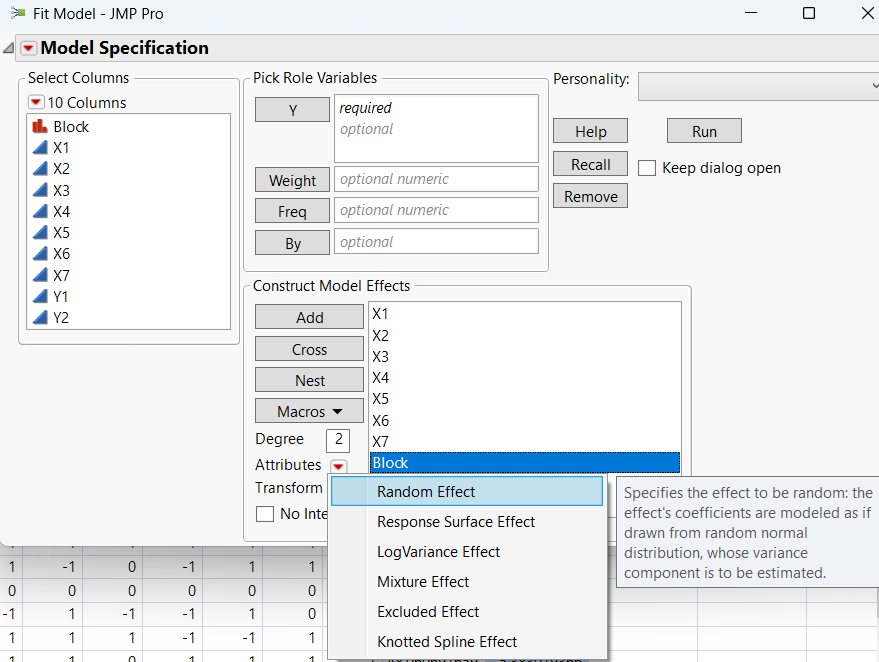Click the red triangle beside 10 Columns
Screen dimensions: 879x662
click(38, 102)
